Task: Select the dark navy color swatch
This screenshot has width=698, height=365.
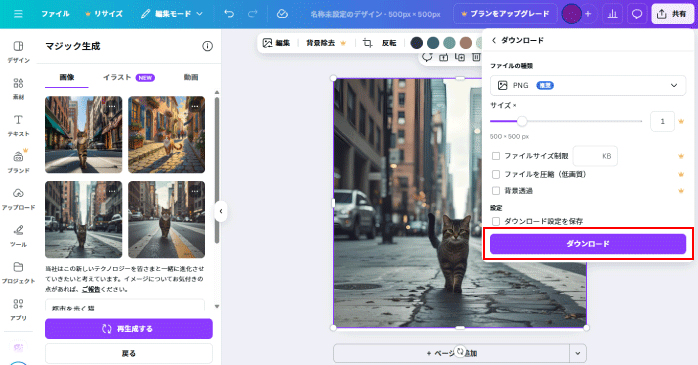Action: [x=417, y=43]
